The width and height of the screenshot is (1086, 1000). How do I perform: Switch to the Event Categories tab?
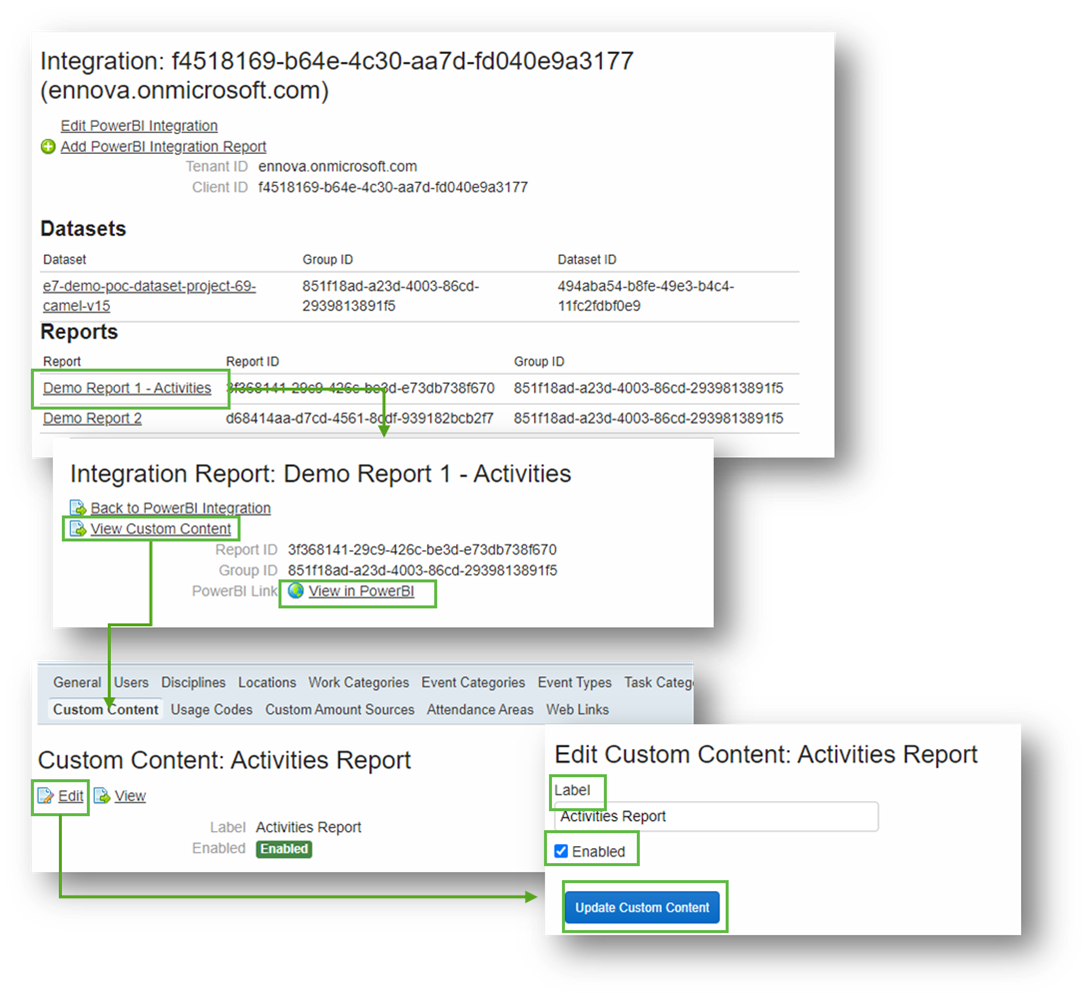point(473,683)
